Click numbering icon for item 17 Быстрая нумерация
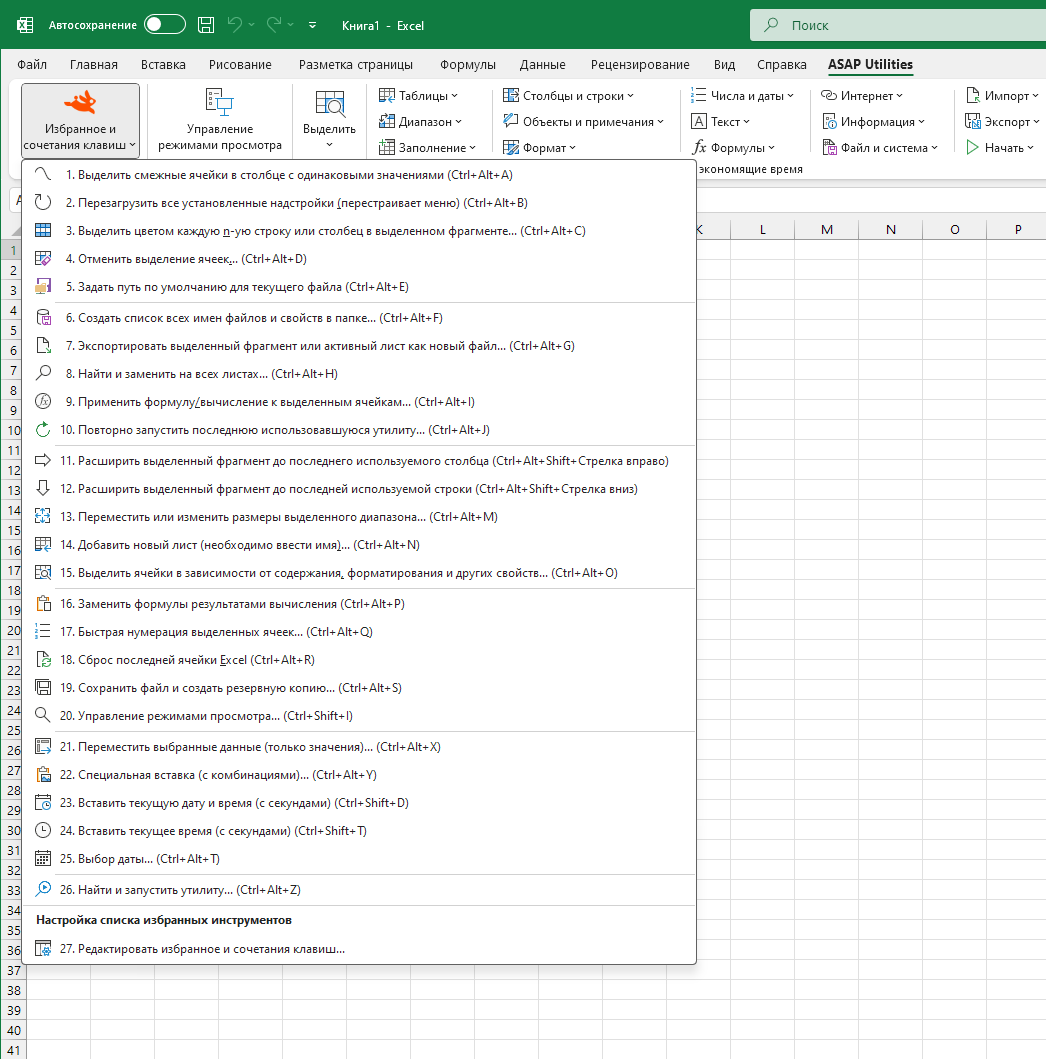Image resolution: width=1046 pixels, height=1059 pixels. (x=43, y=631)
